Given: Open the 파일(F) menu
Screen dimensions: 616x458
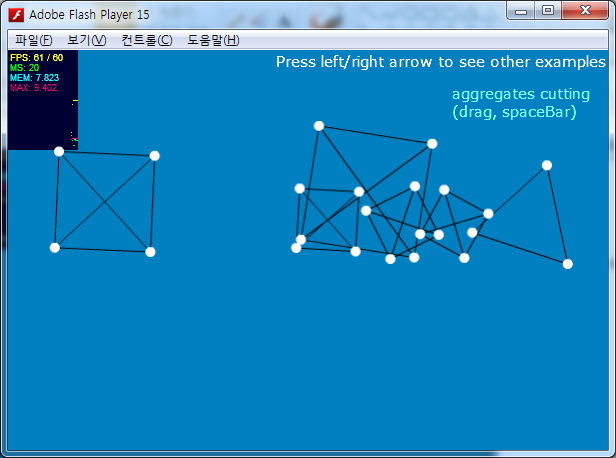Looking at the screenshot, I should click(34, 40).
